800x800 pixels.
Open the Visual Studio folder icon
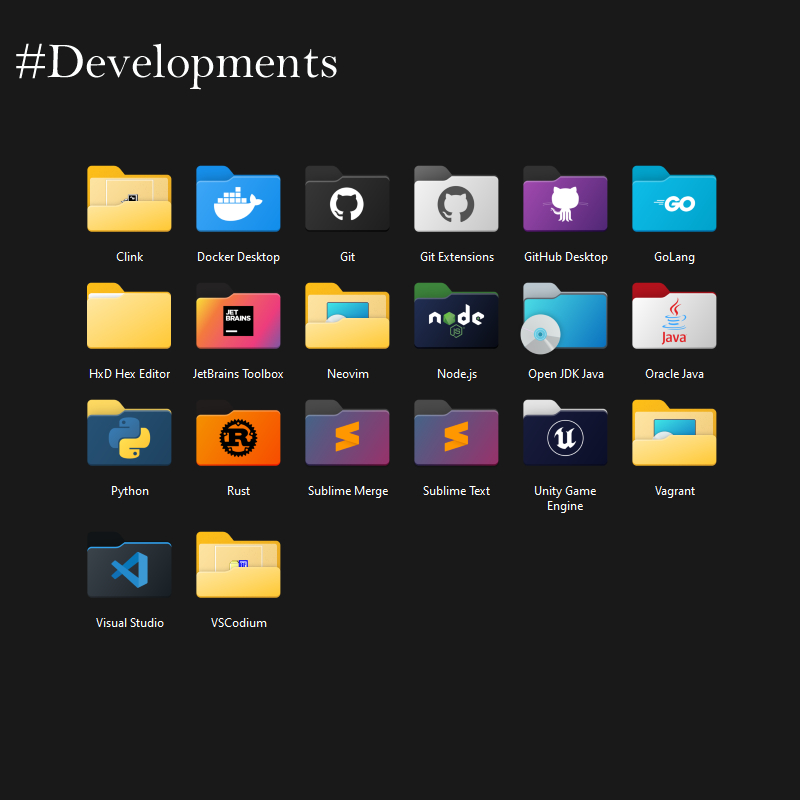click(129, 566)
